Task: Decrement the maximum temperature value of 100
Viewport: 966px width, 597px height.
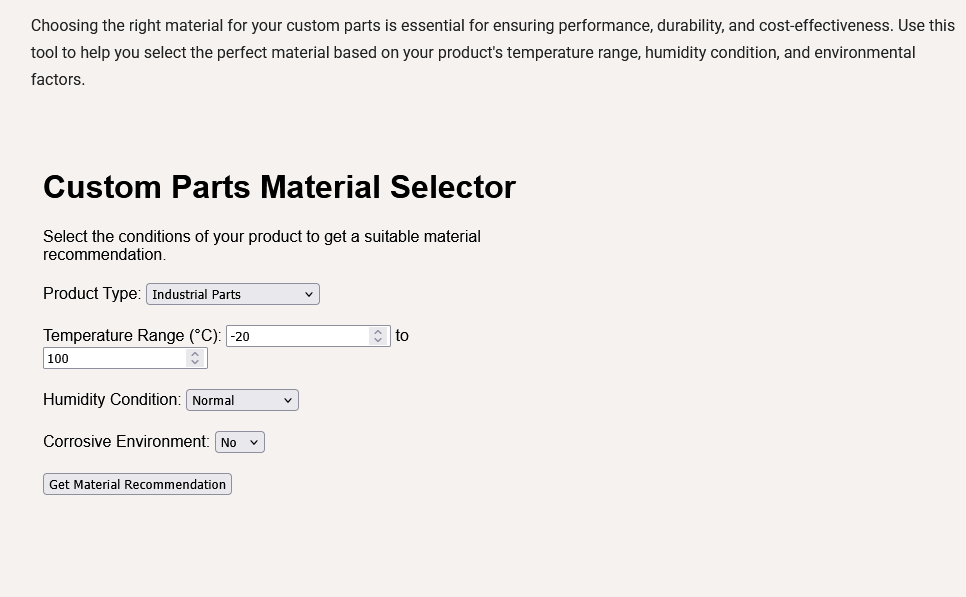Action: 195,362
